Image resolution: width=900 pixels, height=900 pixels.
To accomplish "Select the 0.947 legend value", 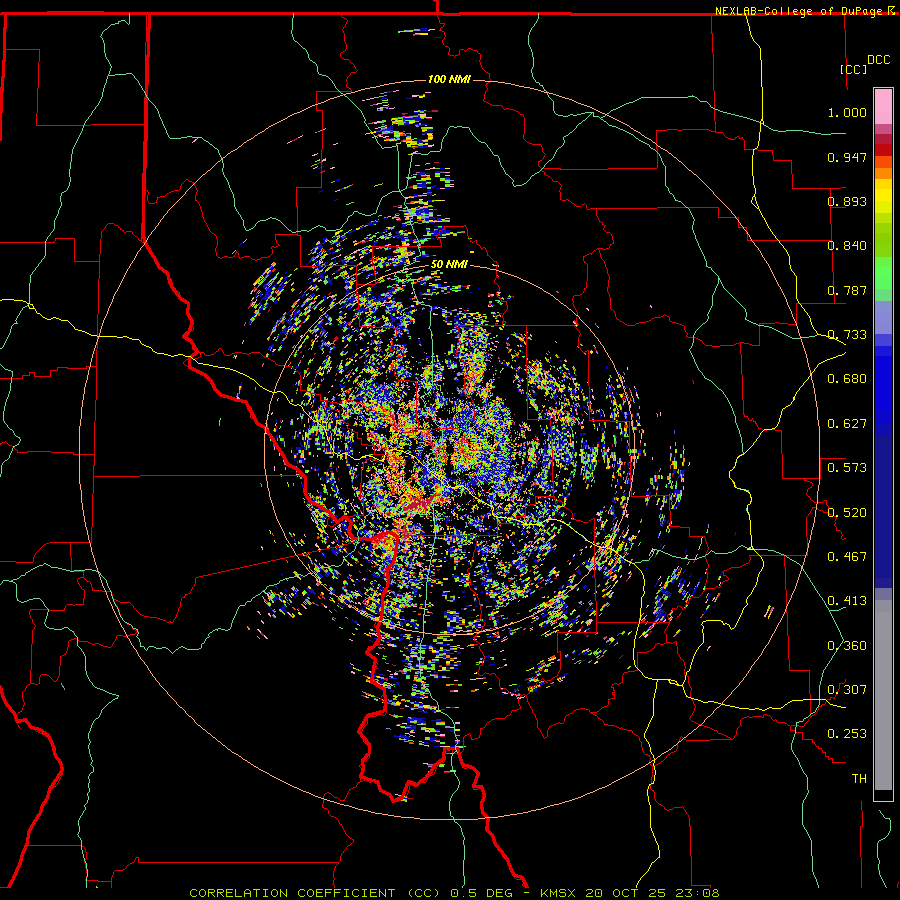I will coord(847,157).
